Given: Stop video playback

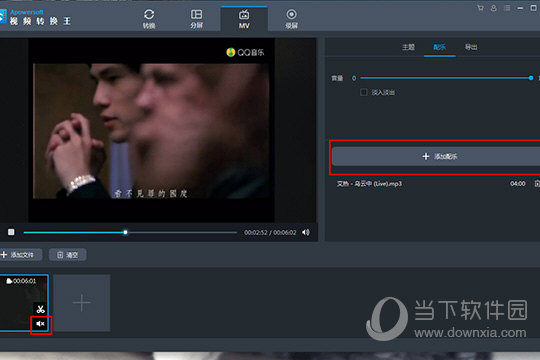Looking at the screenshot, I should click(11, 232).
